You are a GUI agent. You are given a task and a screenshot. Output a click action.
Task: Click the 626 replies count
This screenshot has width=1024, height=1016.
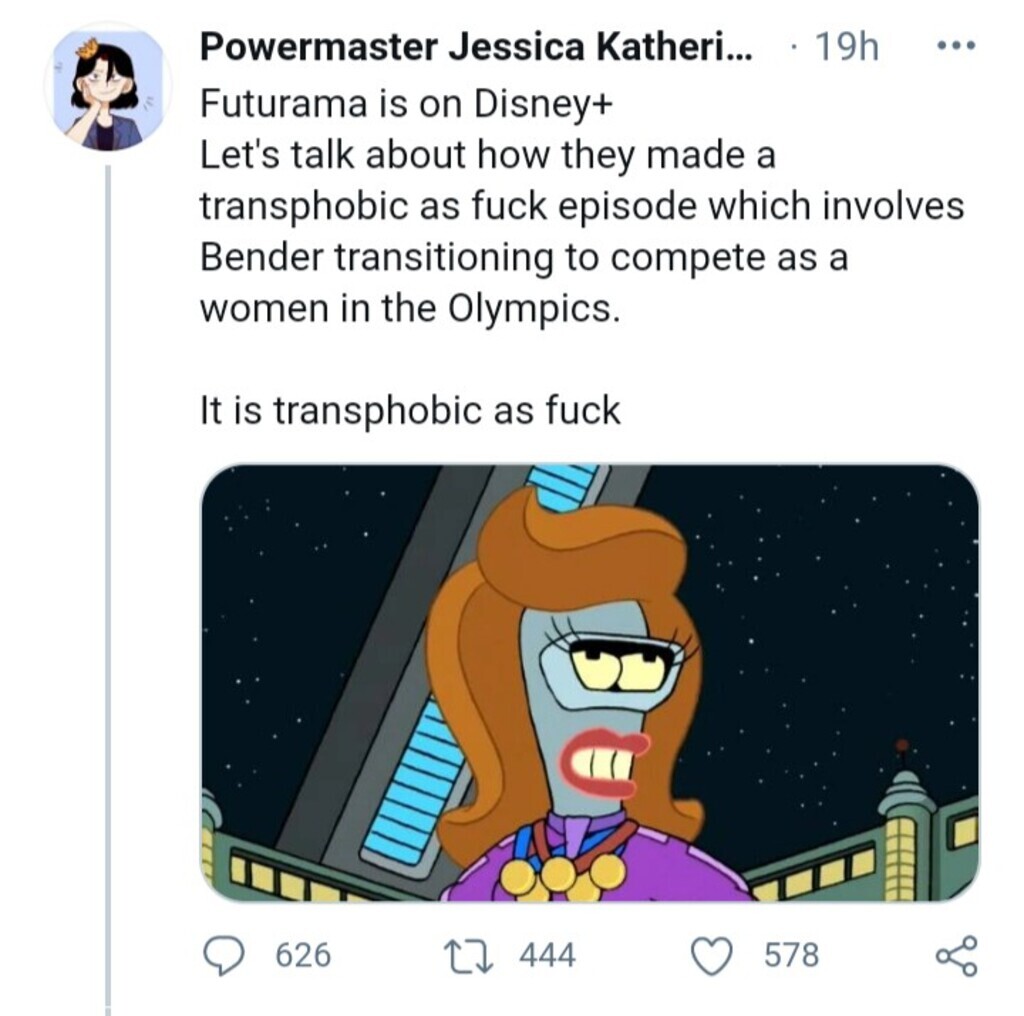[302, 956]
